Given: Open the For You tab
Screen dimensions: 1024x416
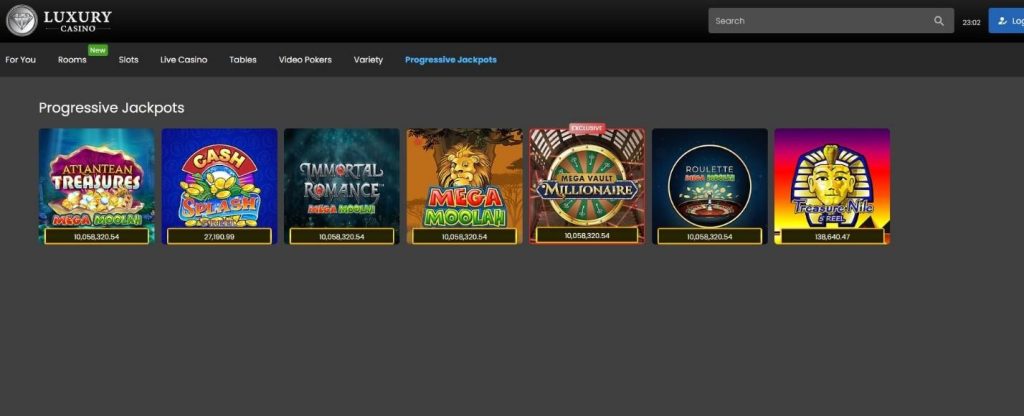Looking at the screenshot, I should (x=20, y=59).
